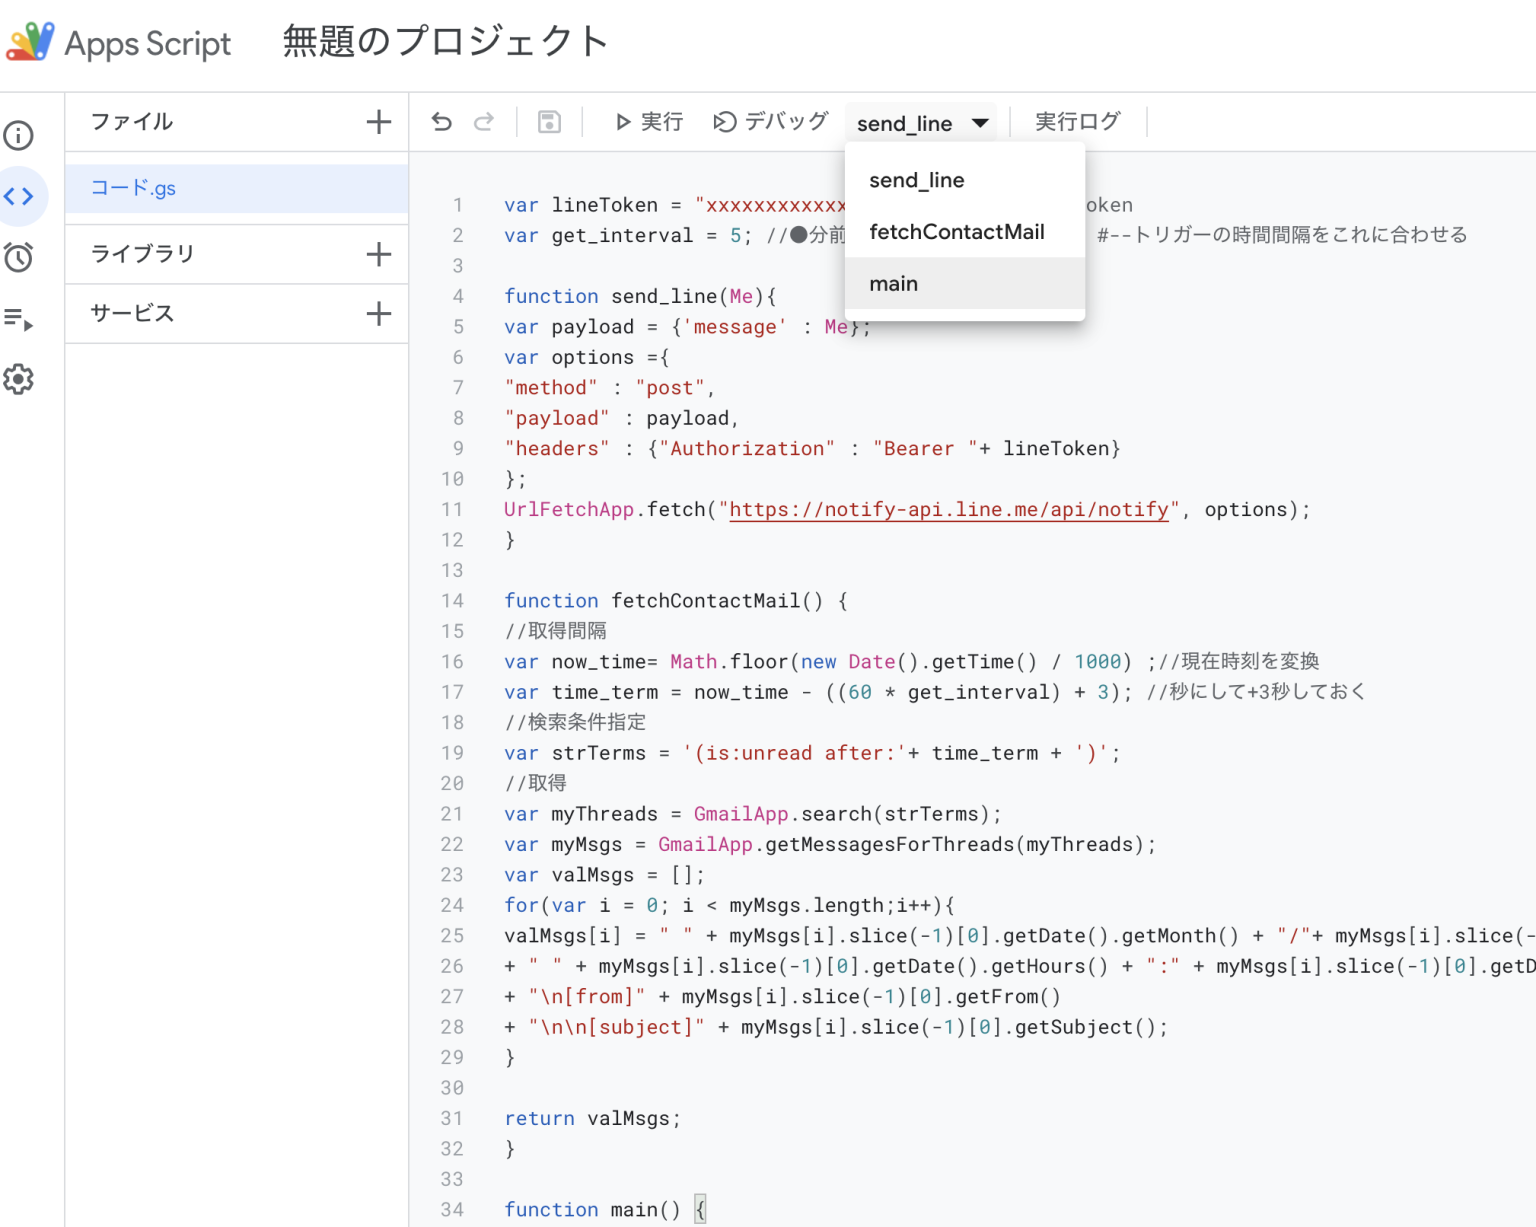Add a new file with the plus icon
The image size is (1536, 1227).
click(x=378, y=121)
